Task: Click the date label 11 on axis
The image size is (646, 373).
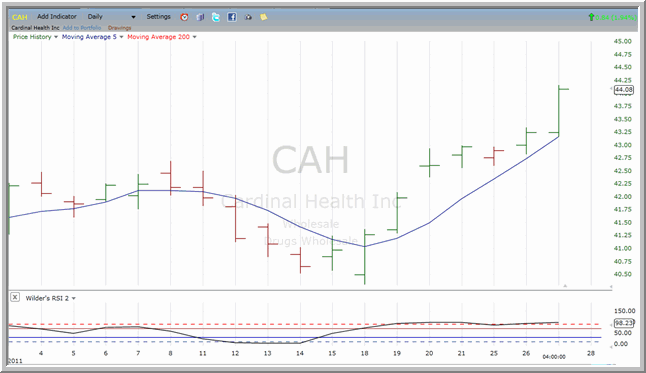Action: click(203, 353)
